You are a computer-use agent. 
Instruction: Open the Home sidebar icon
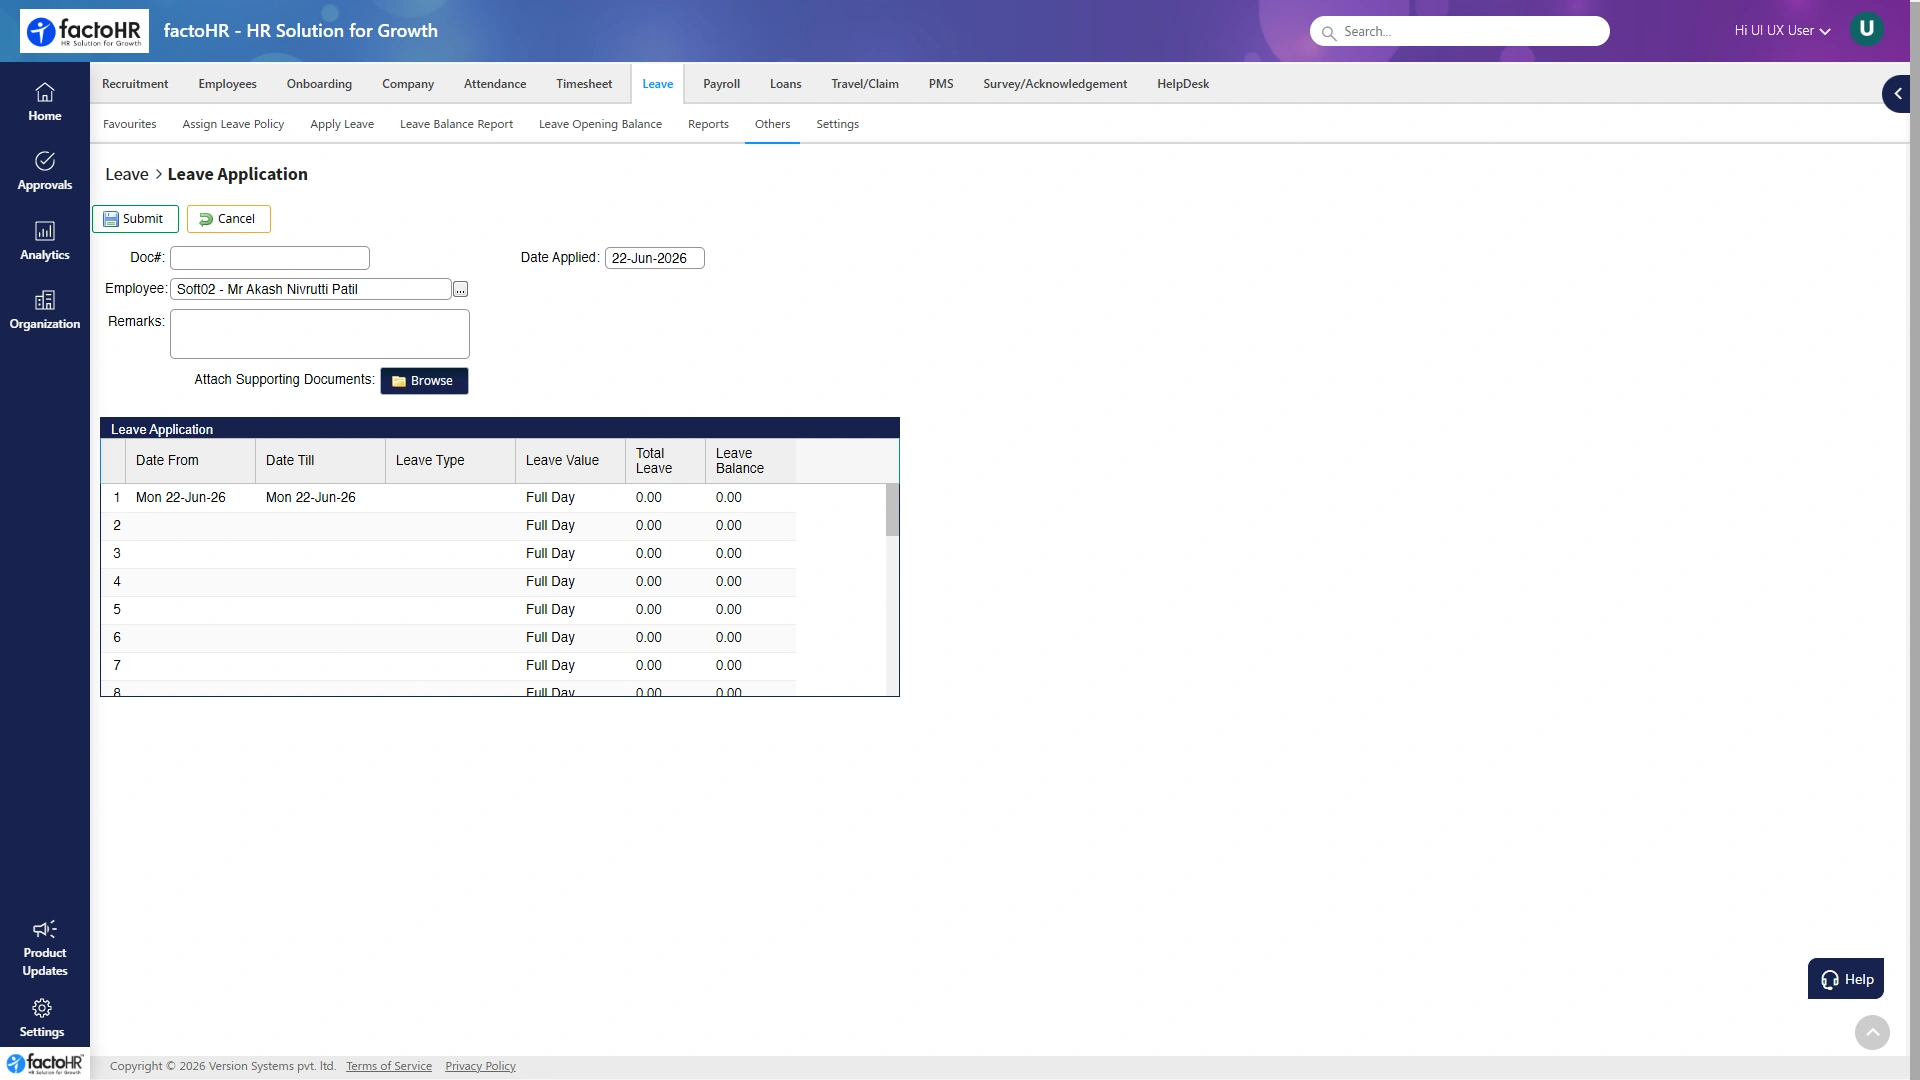point(44,102)
